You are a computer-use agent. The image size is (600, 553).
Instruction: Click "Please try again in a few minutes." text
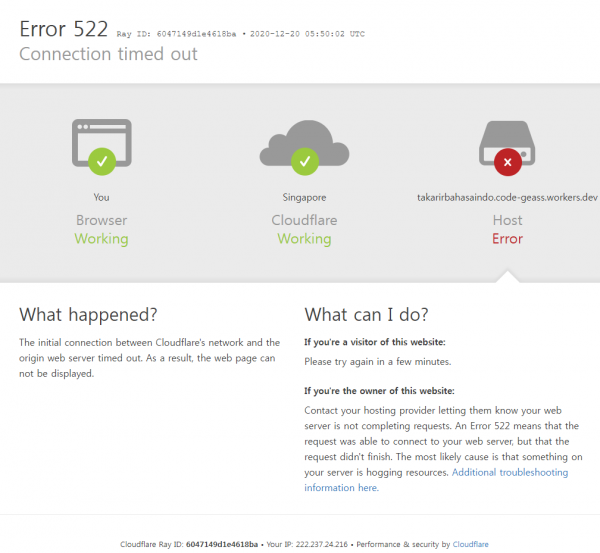(378, 362)
